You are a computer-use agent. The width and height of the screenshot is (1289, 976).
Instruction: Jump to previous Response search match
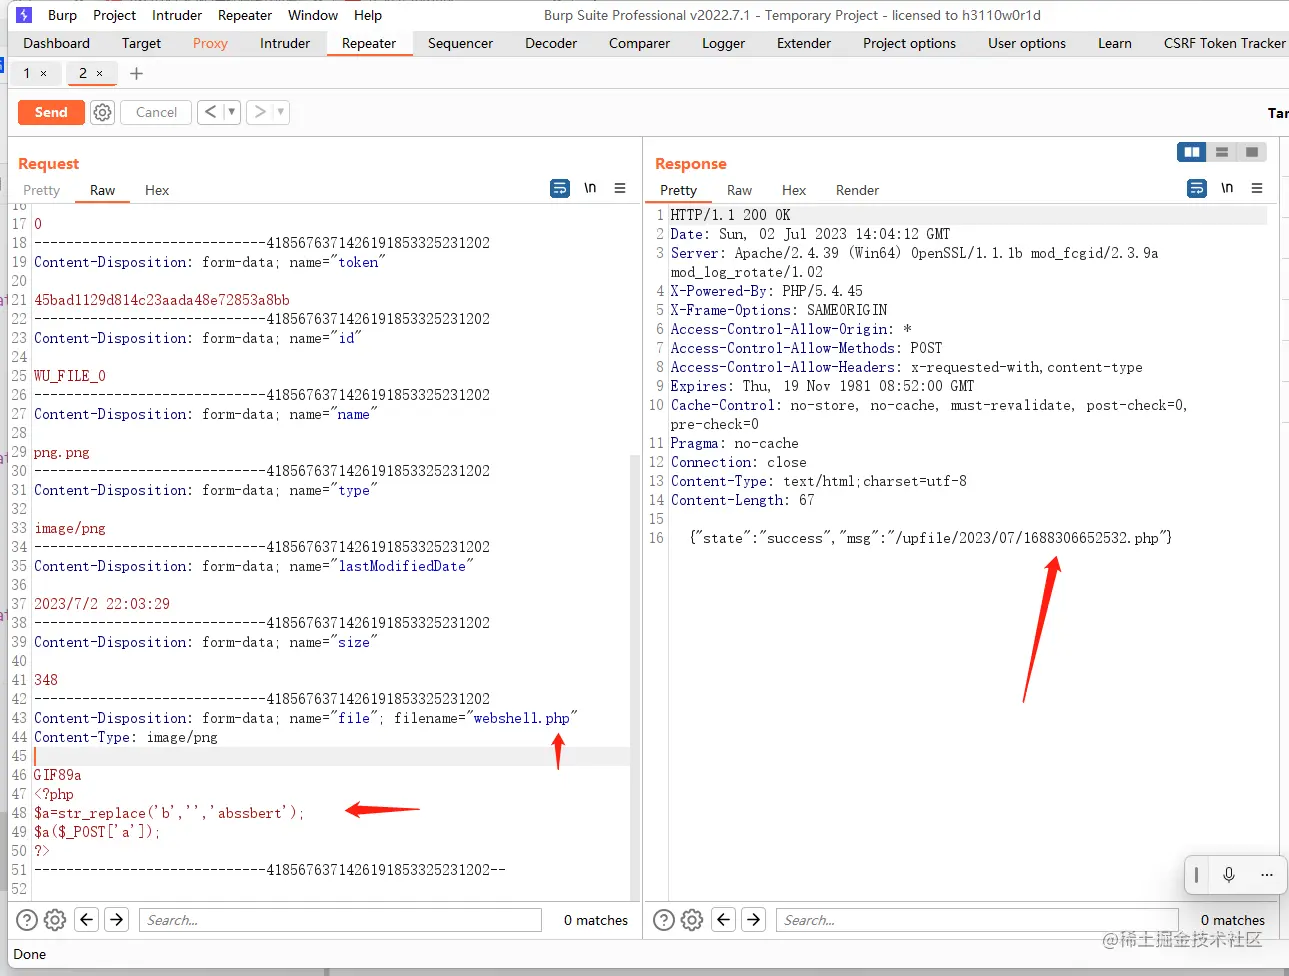(x=724, y=920)
